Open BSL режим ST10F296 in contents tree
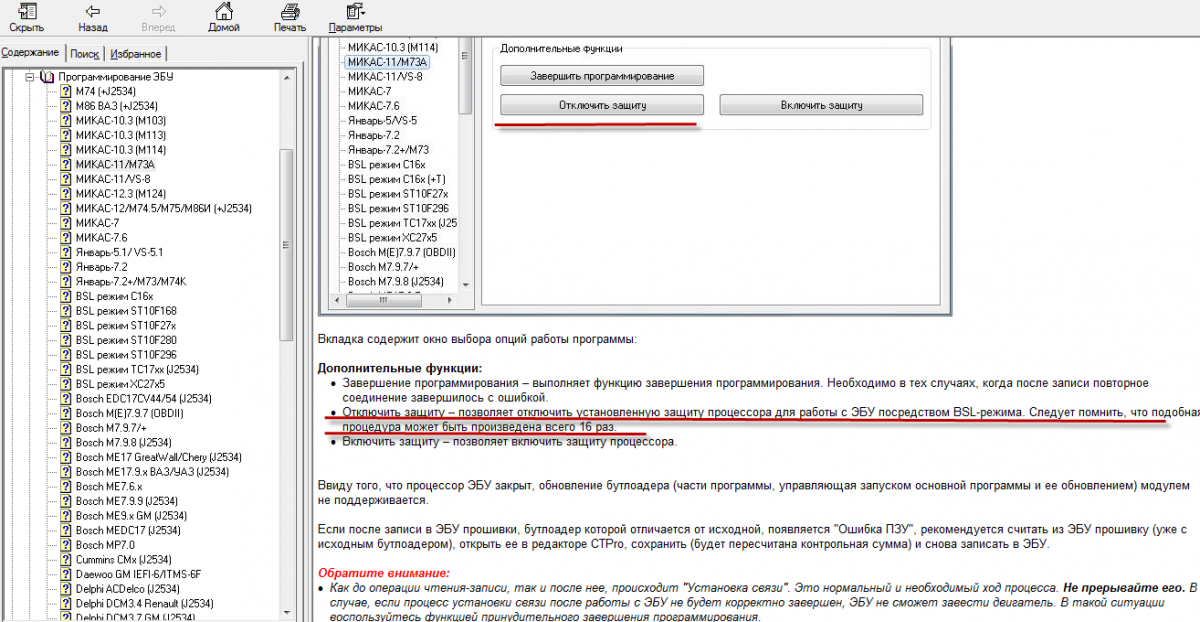1200x622 pixels. (126, 354)
